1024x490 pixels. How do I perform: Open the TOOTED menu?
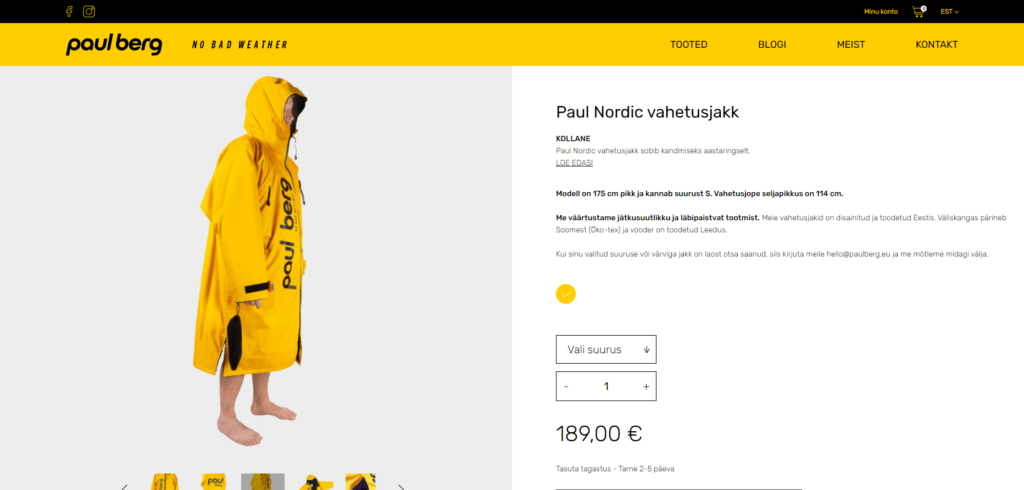tap(688, 44)
